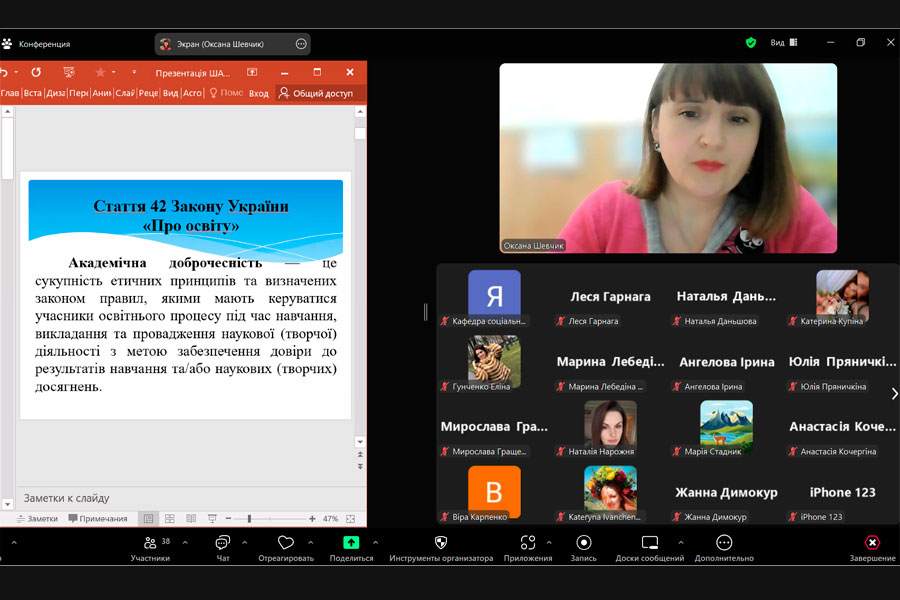The height and width of the screenshot is (600, 900).
Task: Click the red Завершение end meeting button
Action: click(872, 543)
